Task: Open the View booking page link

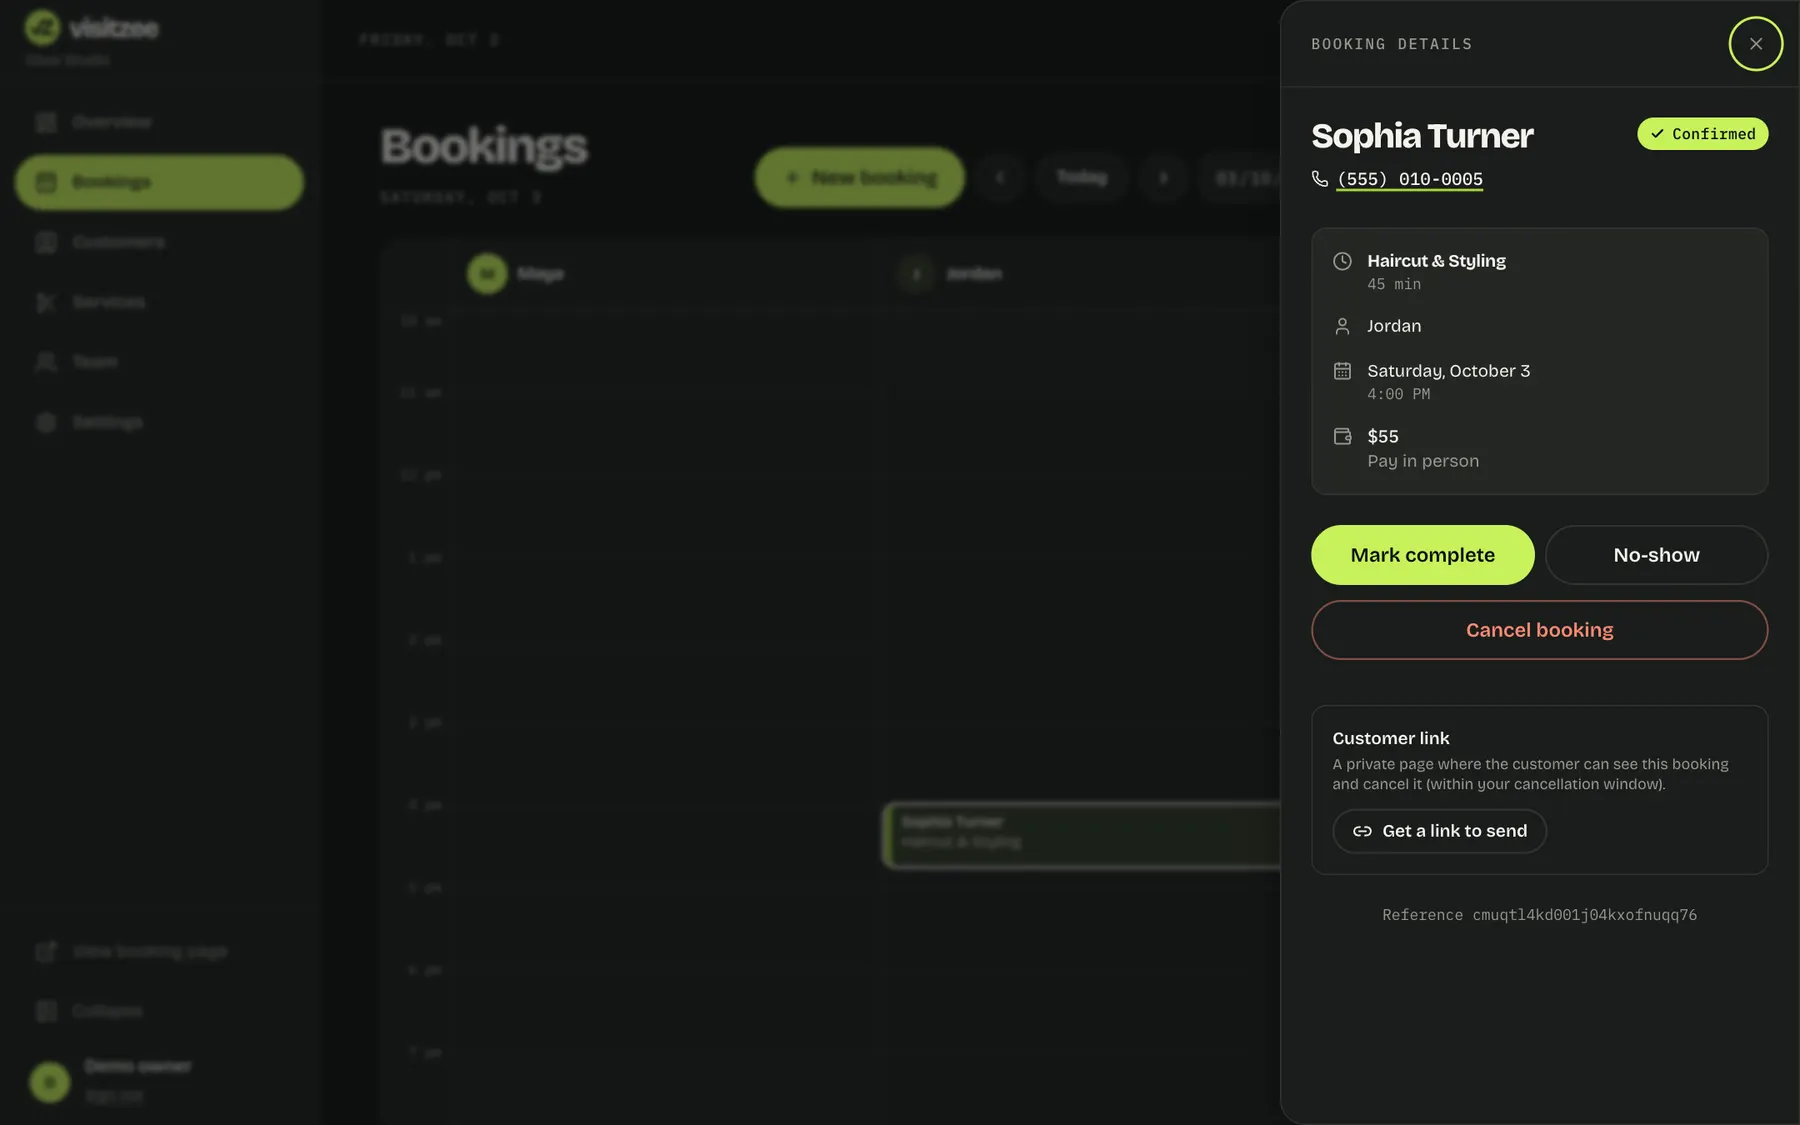Action: tap(159, 951)
